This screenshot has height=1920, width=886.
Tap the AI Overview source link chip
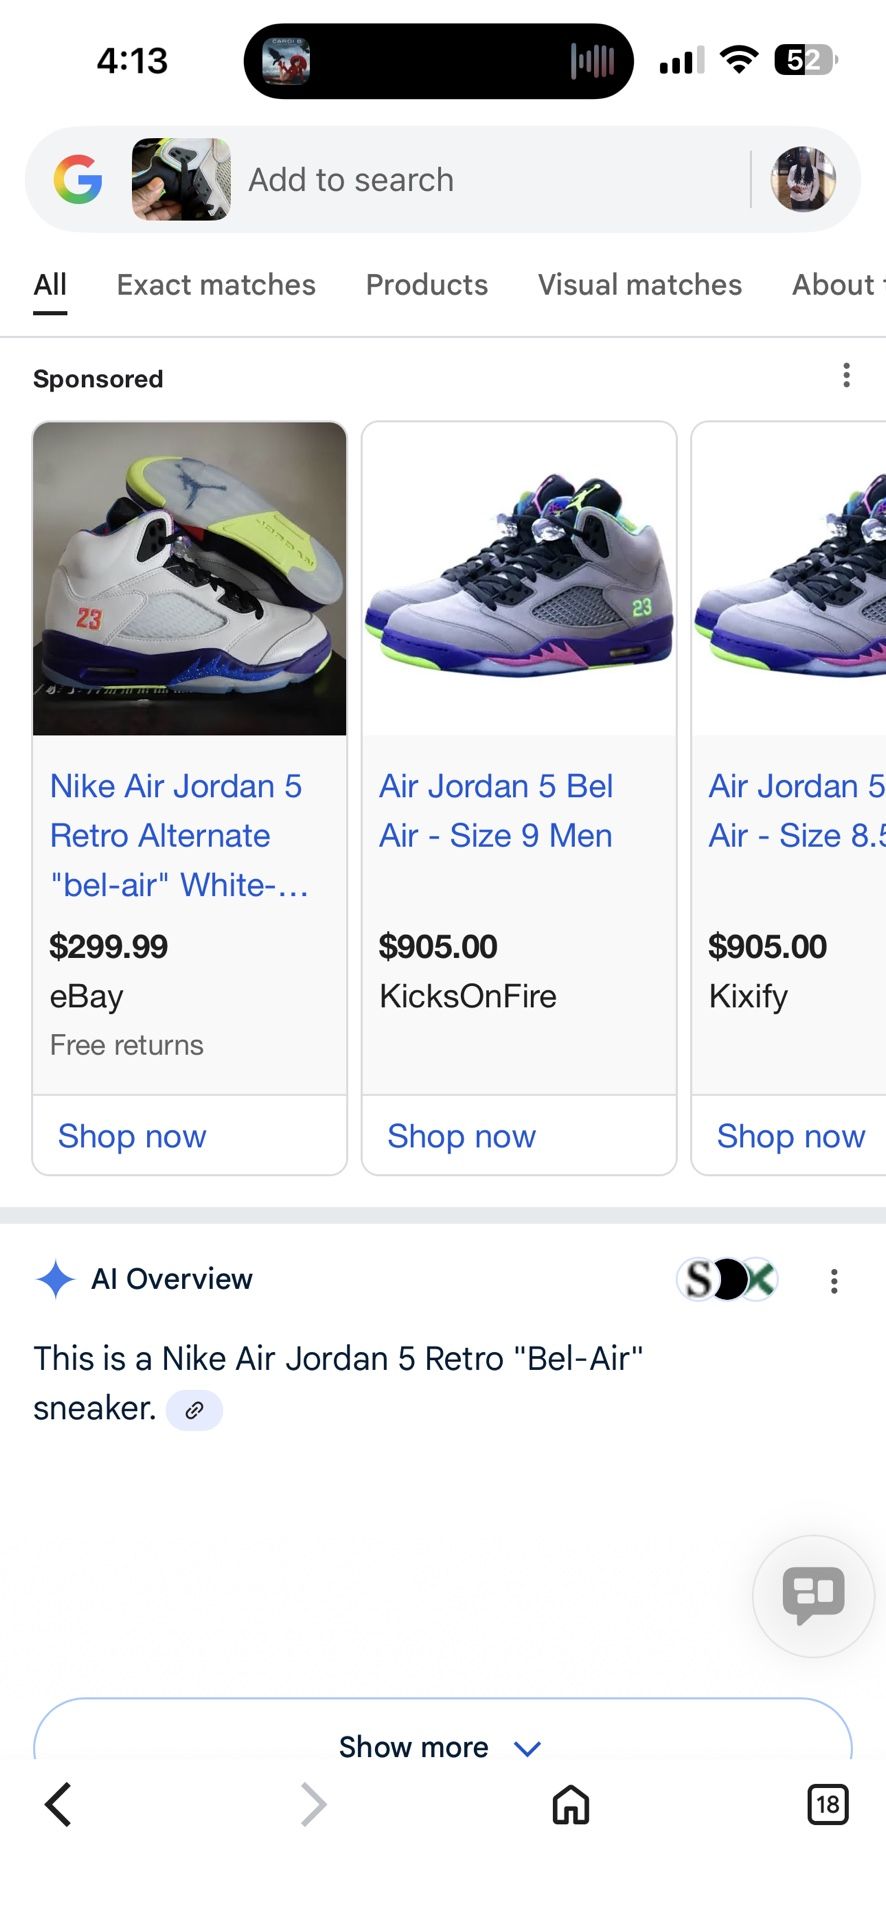click(x=194, y=1410)
